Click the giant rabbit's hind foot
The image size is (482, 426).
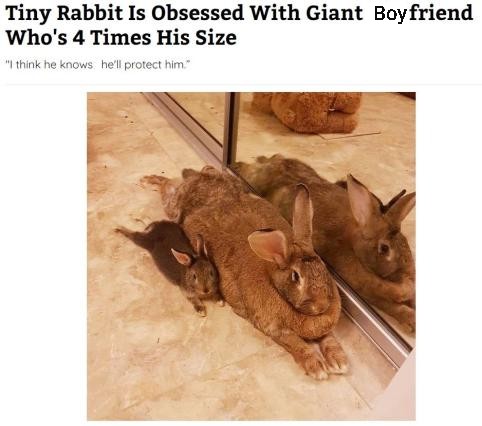coord(157,183)
